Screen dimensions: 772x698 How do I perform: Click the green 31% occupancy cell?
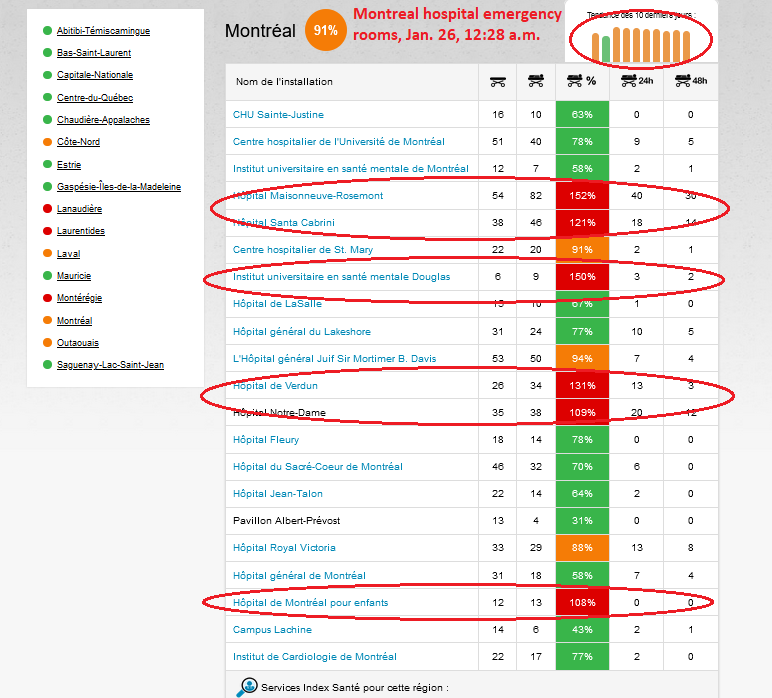coord(582,521)
